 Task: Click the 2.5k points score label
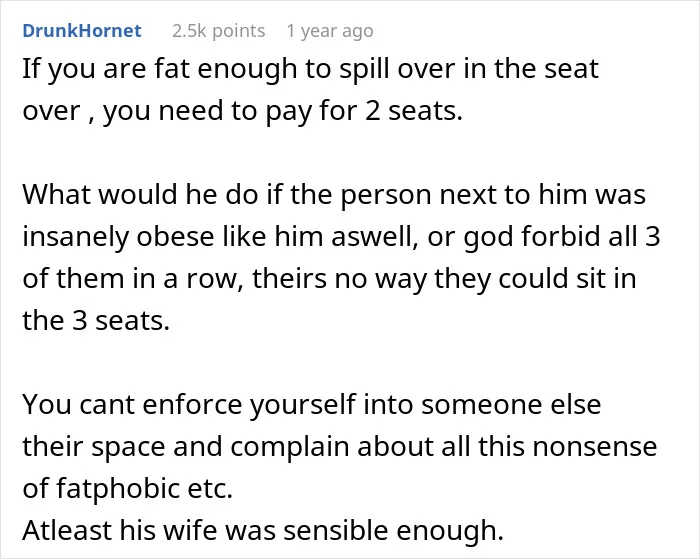218,31
